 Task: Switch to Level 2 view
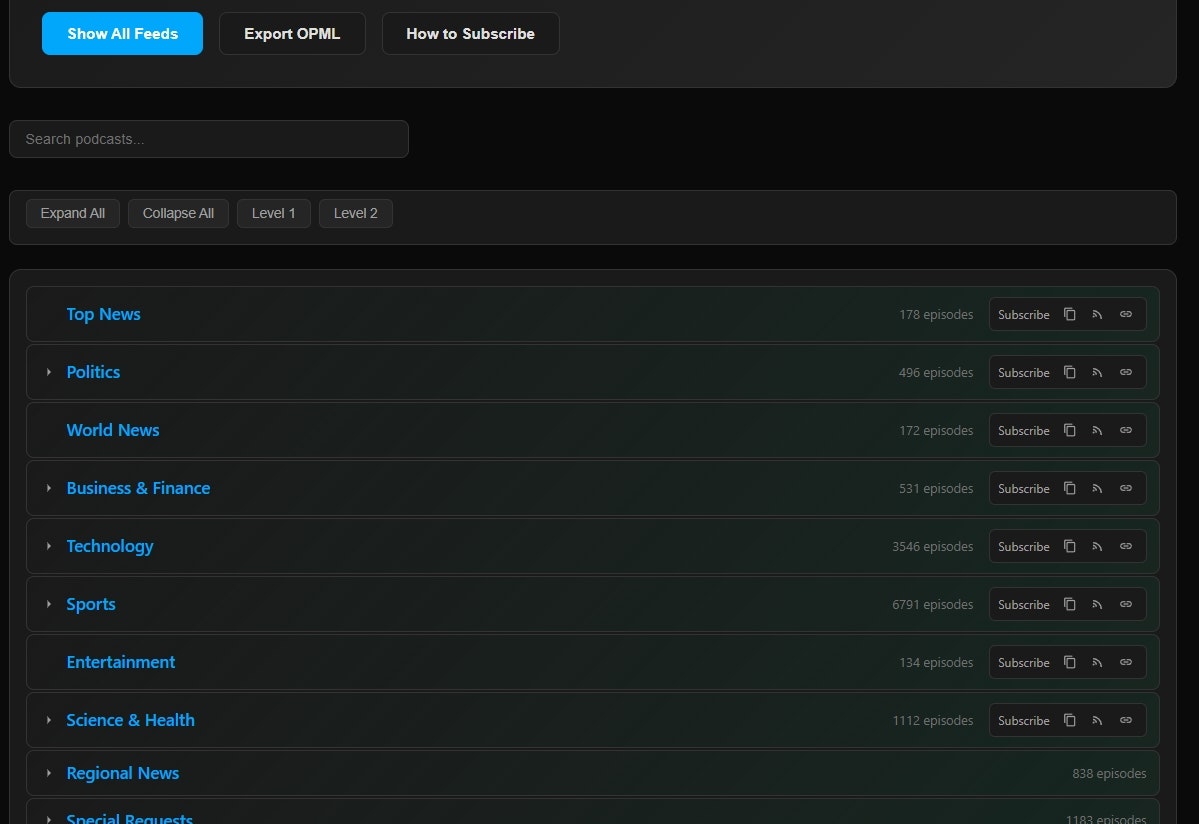click(355, 213)
